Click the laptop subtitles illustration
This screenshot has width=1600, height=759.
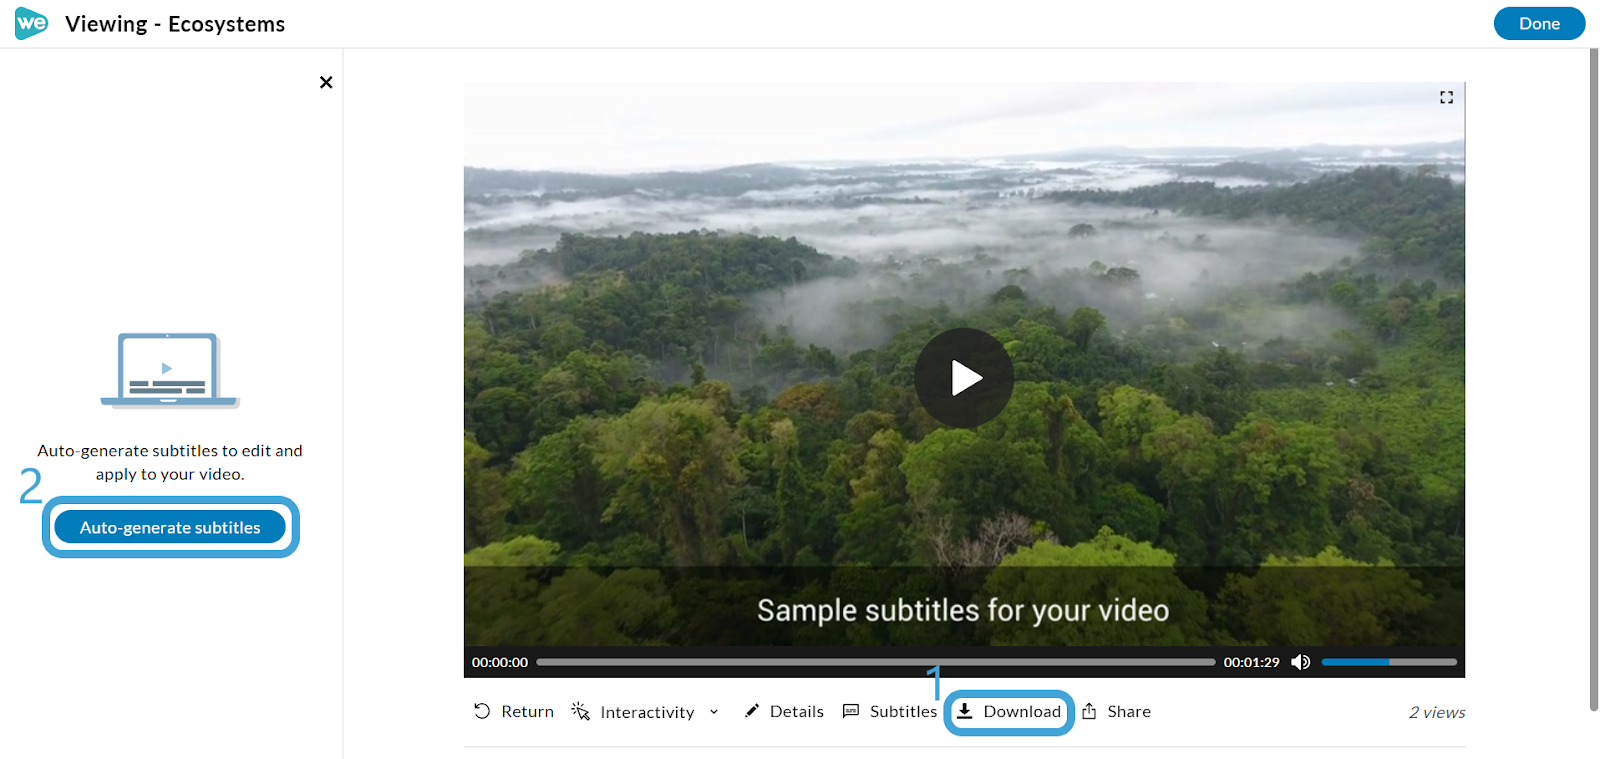pos(170,370)
